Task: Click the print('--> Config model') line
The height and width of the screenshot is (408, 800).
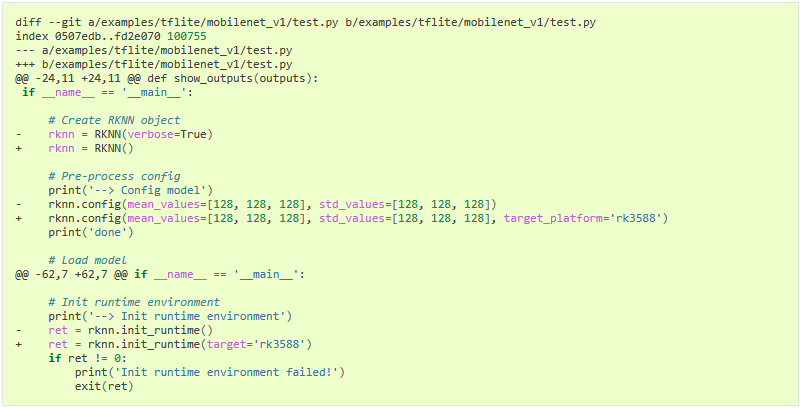Action: pyautogui.click(x=131, y=190)
